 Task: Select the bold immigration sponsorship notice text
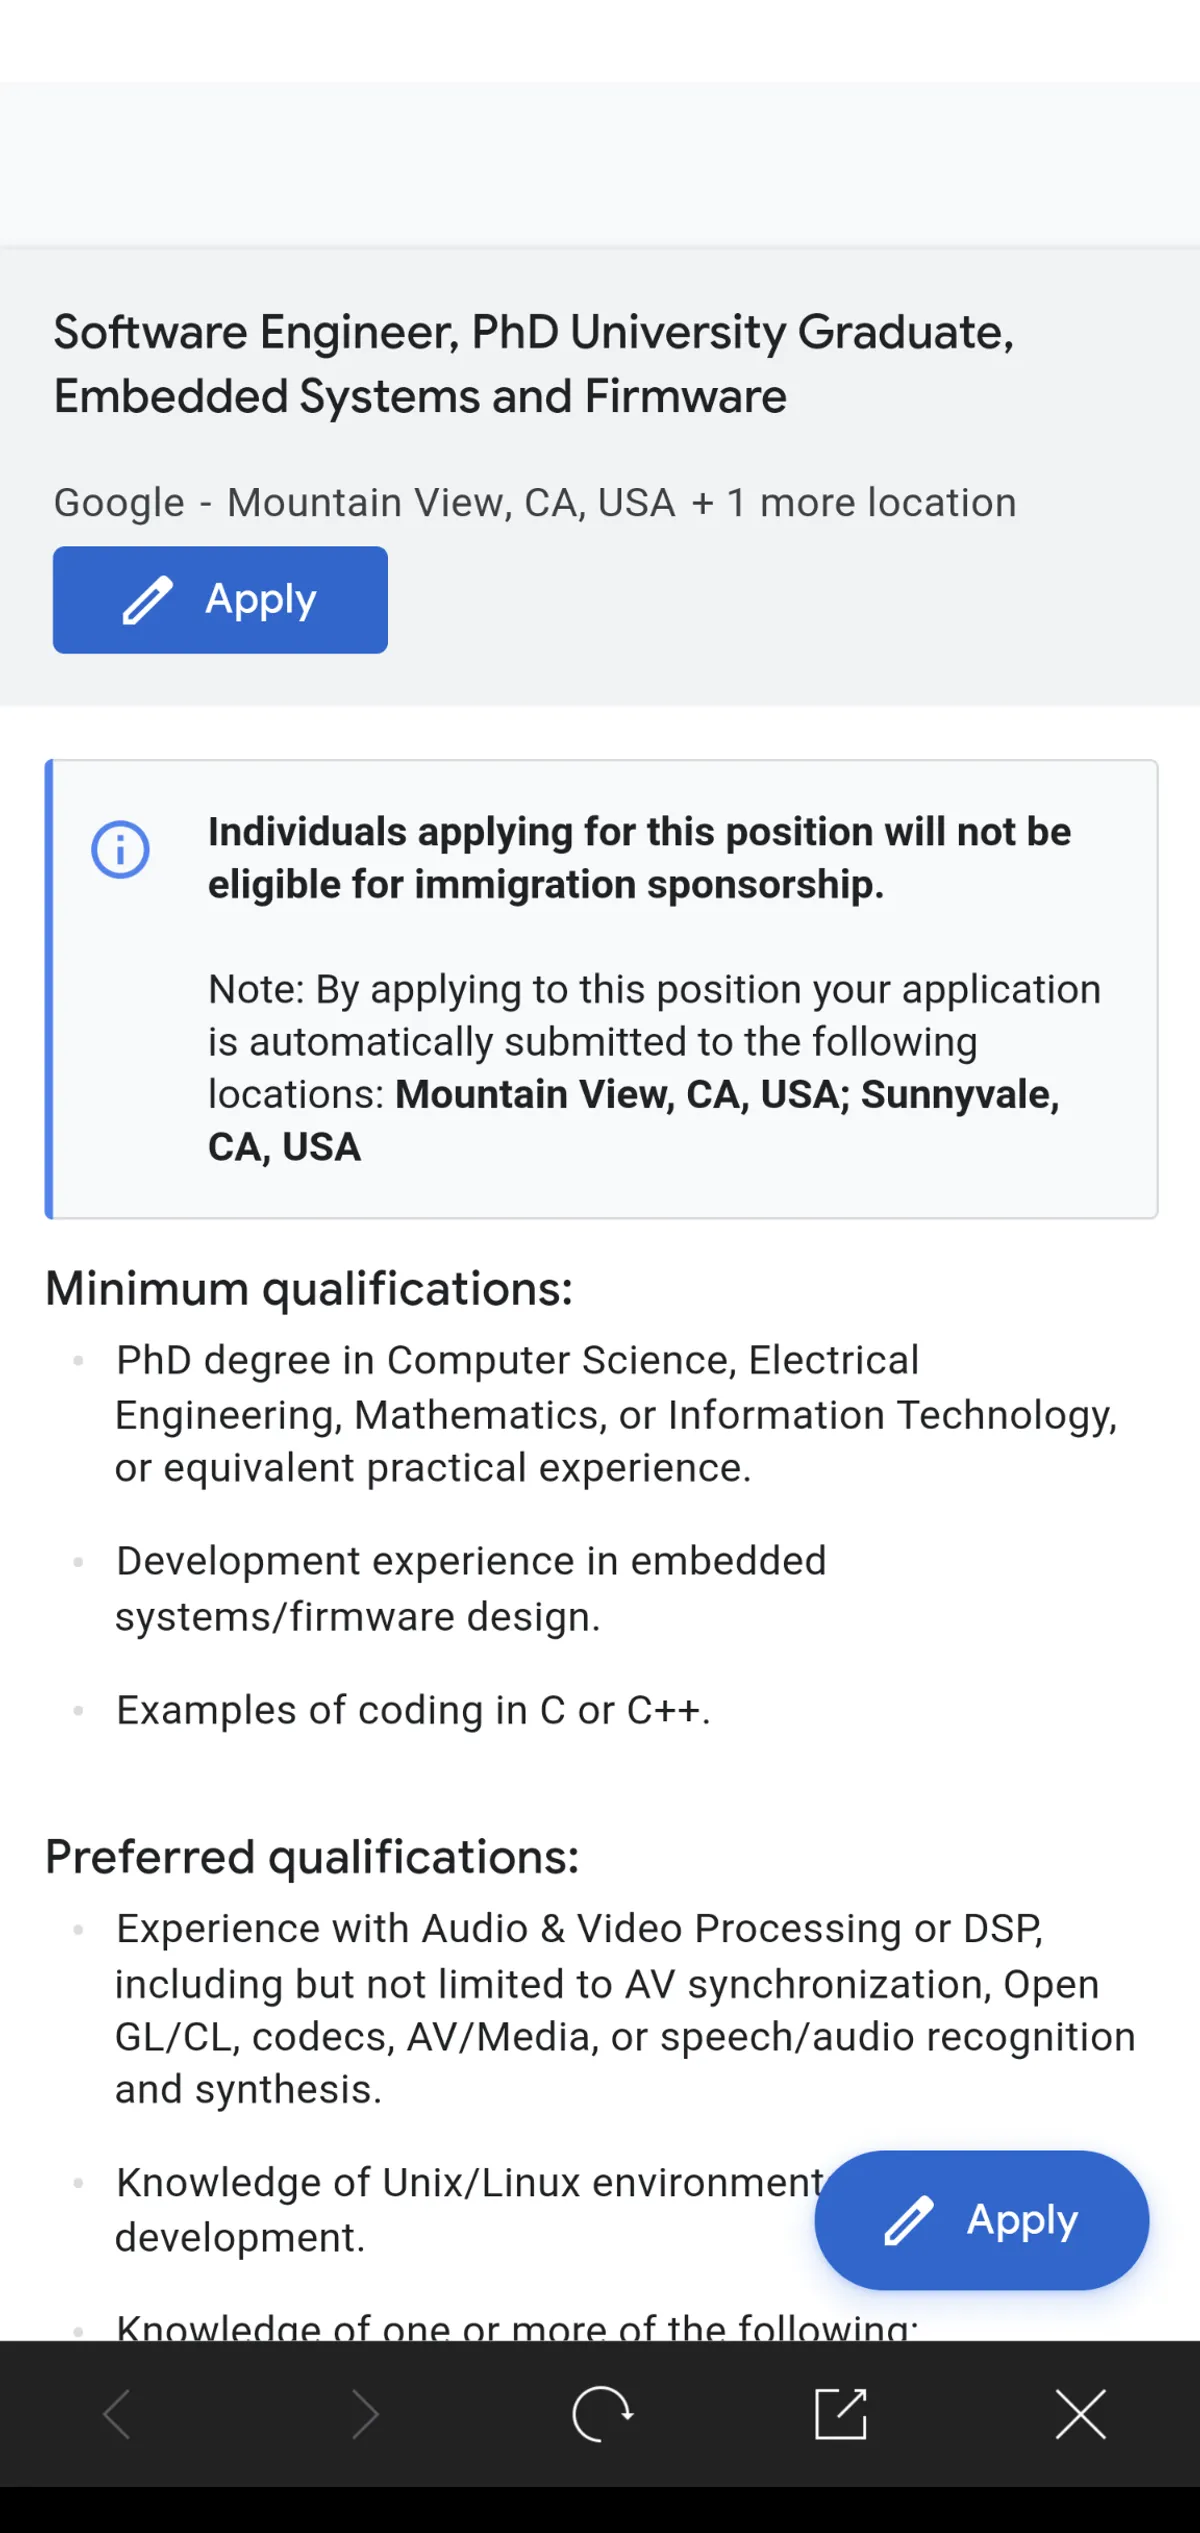tap(639, 858)
